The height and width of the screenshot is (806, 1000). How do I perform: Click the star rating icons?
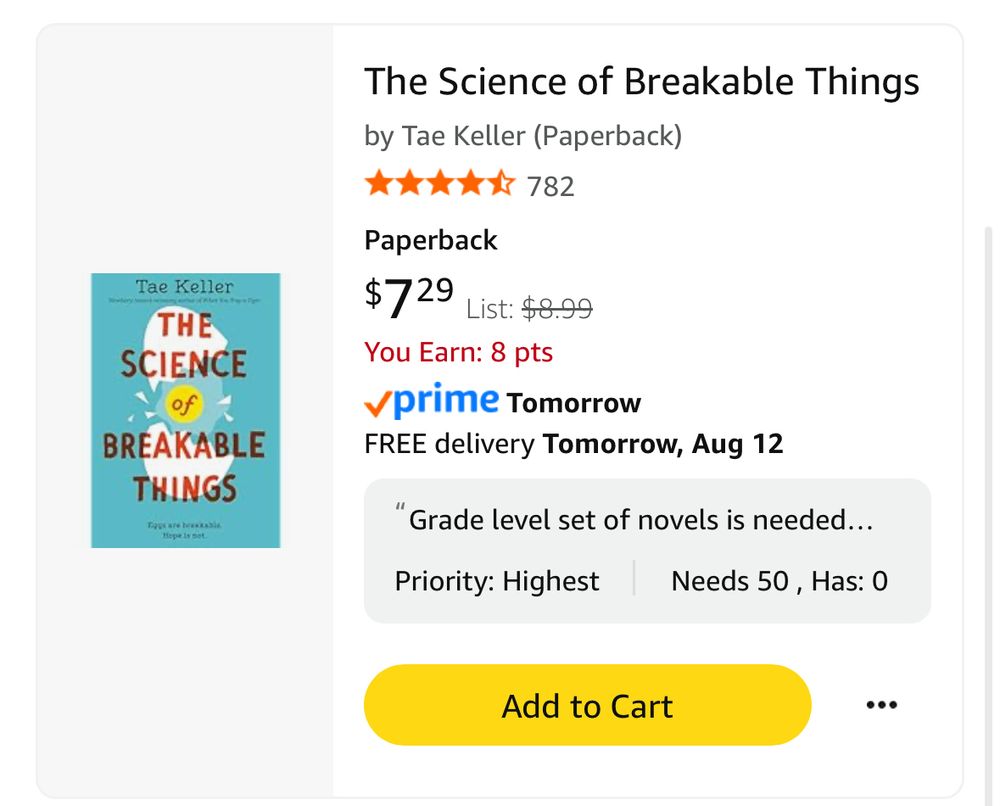pos(439,184)
